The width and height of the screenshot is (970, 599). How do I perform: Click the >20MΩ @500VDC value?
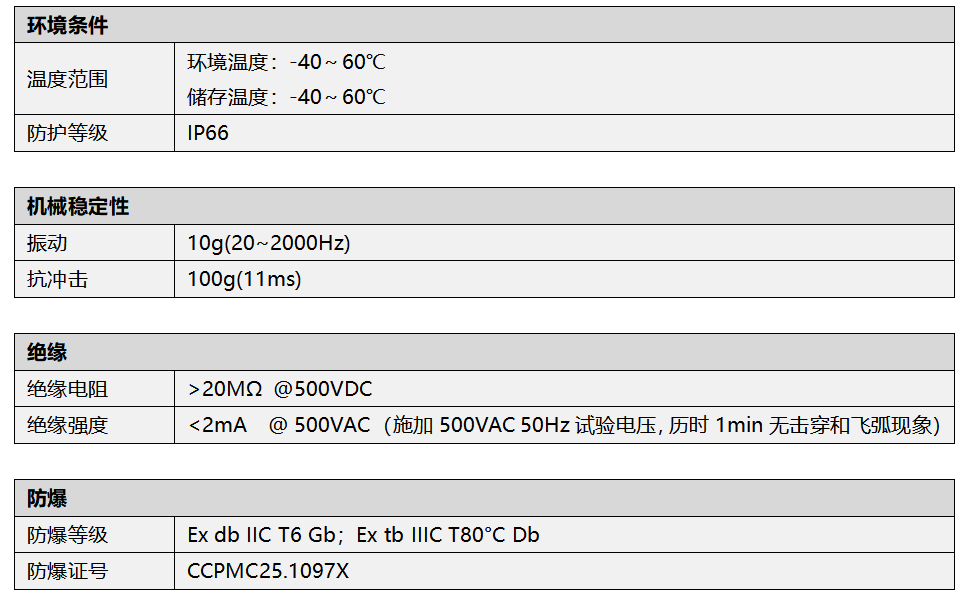[280, 389]
